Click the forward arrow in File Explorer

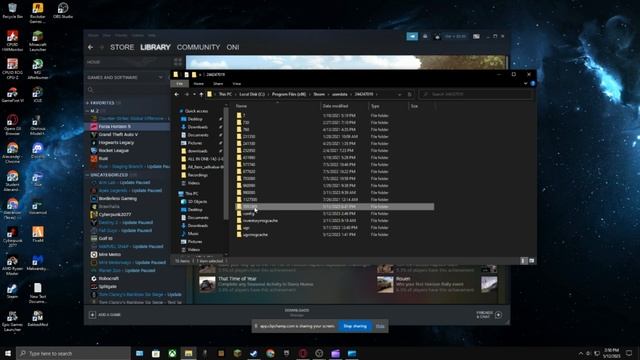coord(187,94)
